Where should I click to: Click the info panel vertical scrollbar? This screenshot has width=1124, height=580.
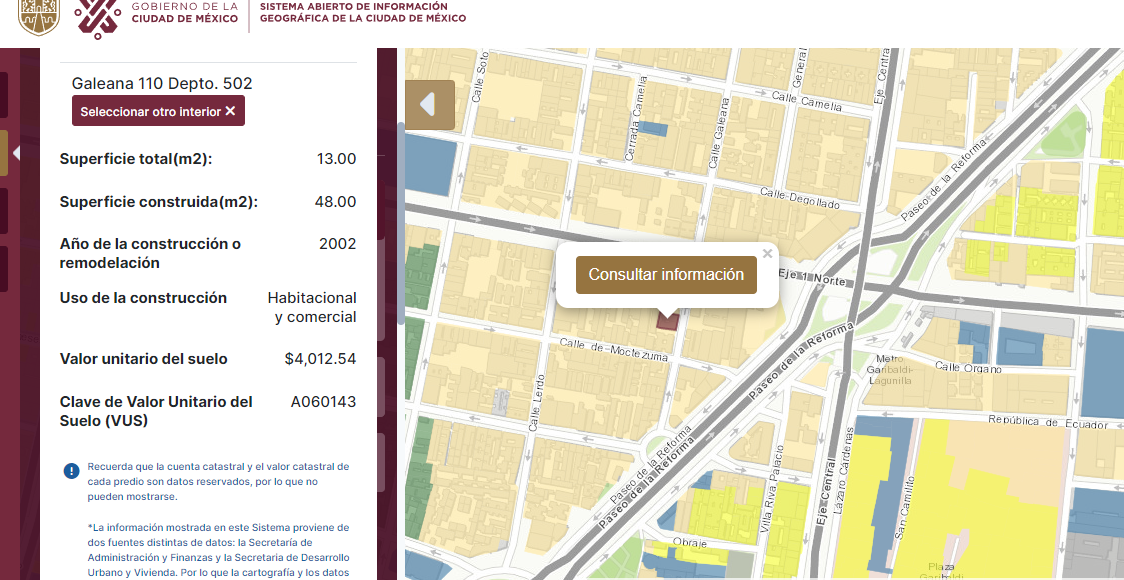[401, 222]
